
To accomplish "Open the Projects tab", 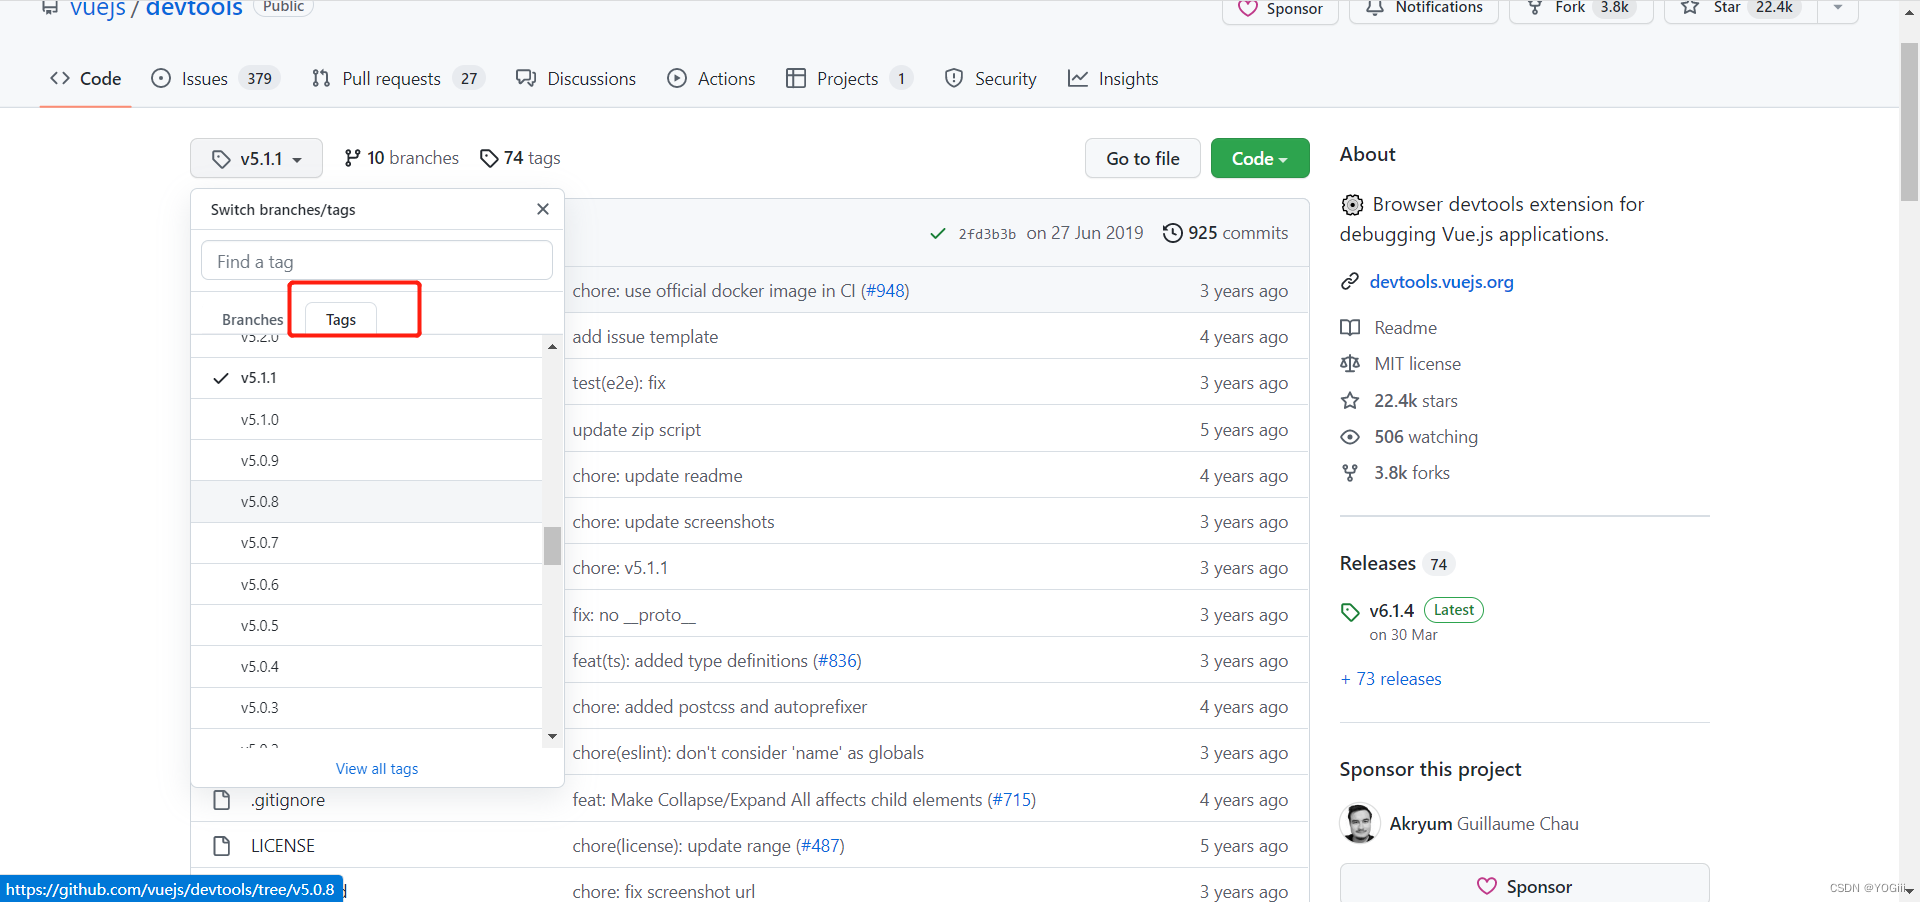I will (x=849, y=79).
